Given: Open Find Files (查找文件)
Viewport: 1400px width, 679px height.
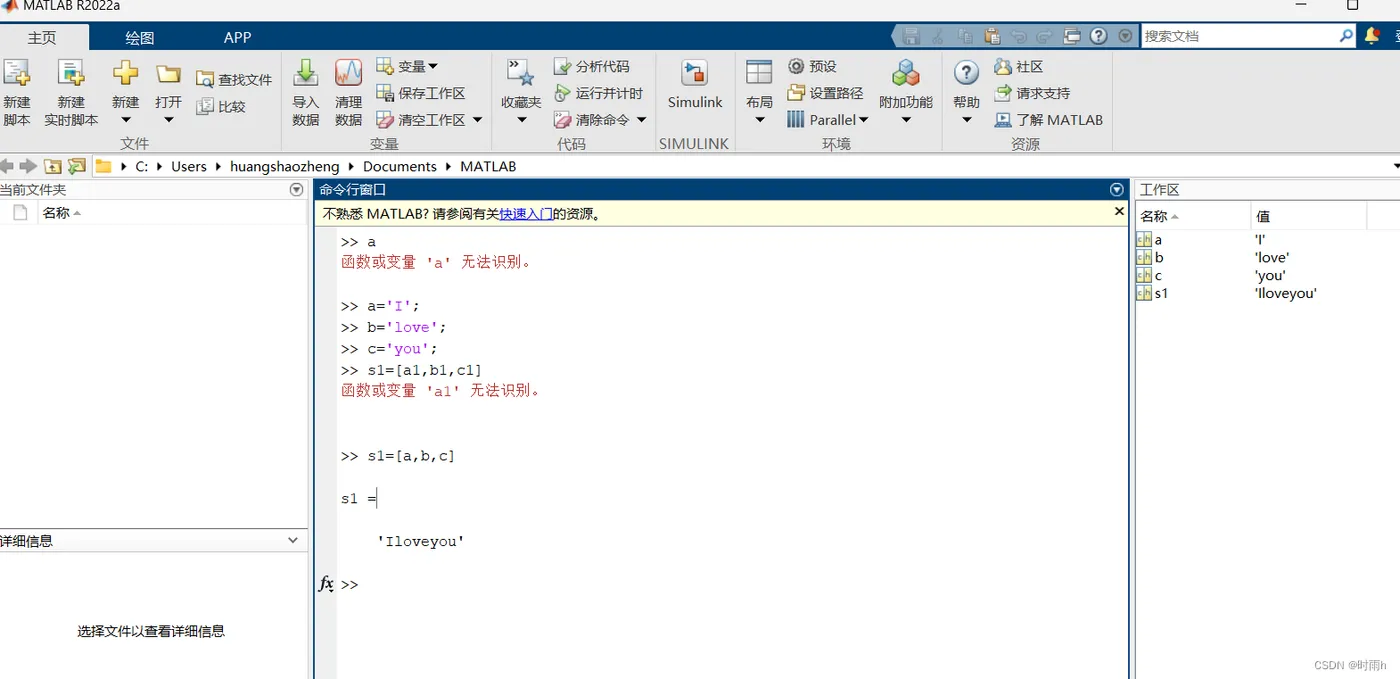Looking at the screenshot, I should [x=234, y=79].
